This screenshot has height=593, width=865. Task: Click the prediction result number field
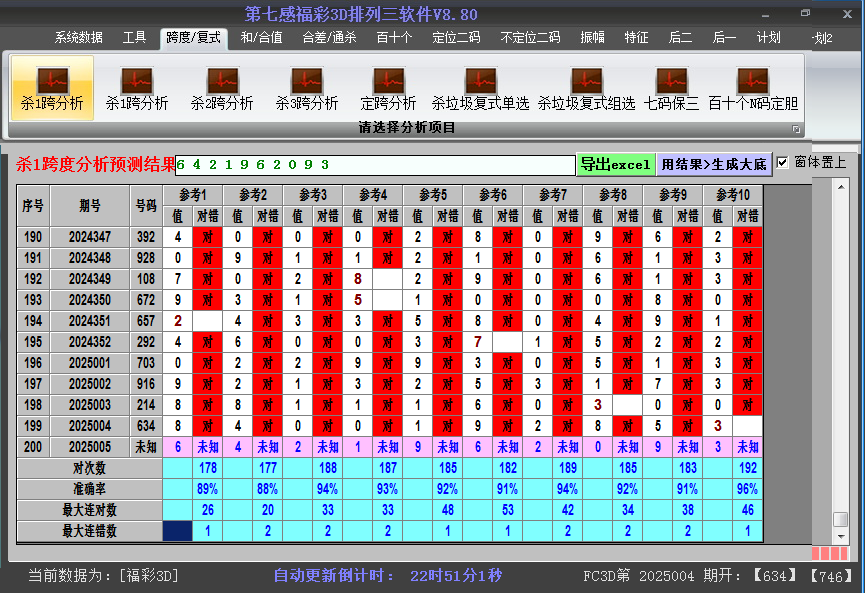tap(375, 164)
